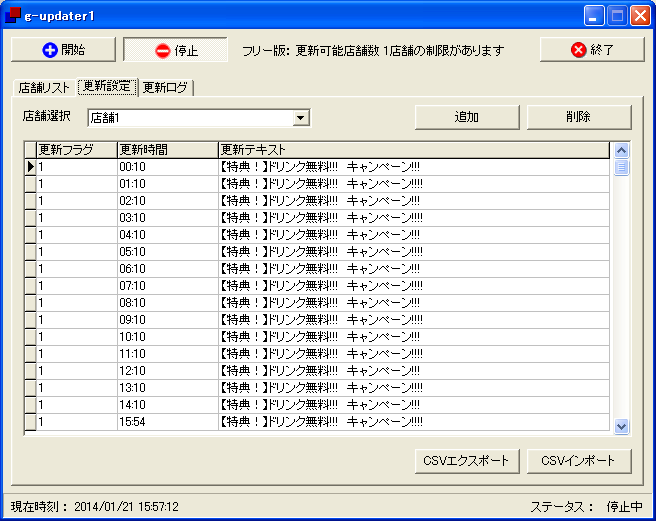Click the vertical scrollbar thumb
The image size is (656, 521).
pyautogui.click(x=622, y=167)
